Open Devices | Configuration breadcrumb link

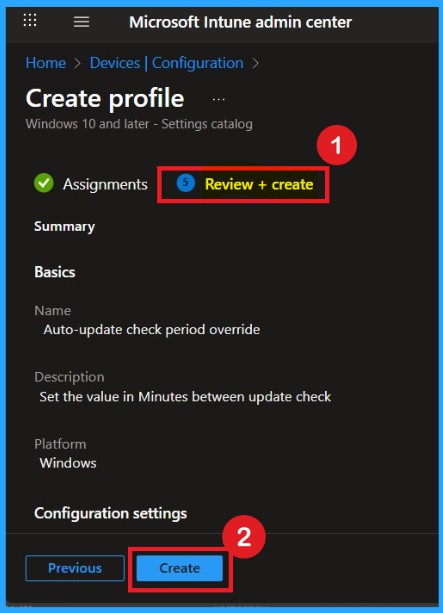click(x=167, y=63)
